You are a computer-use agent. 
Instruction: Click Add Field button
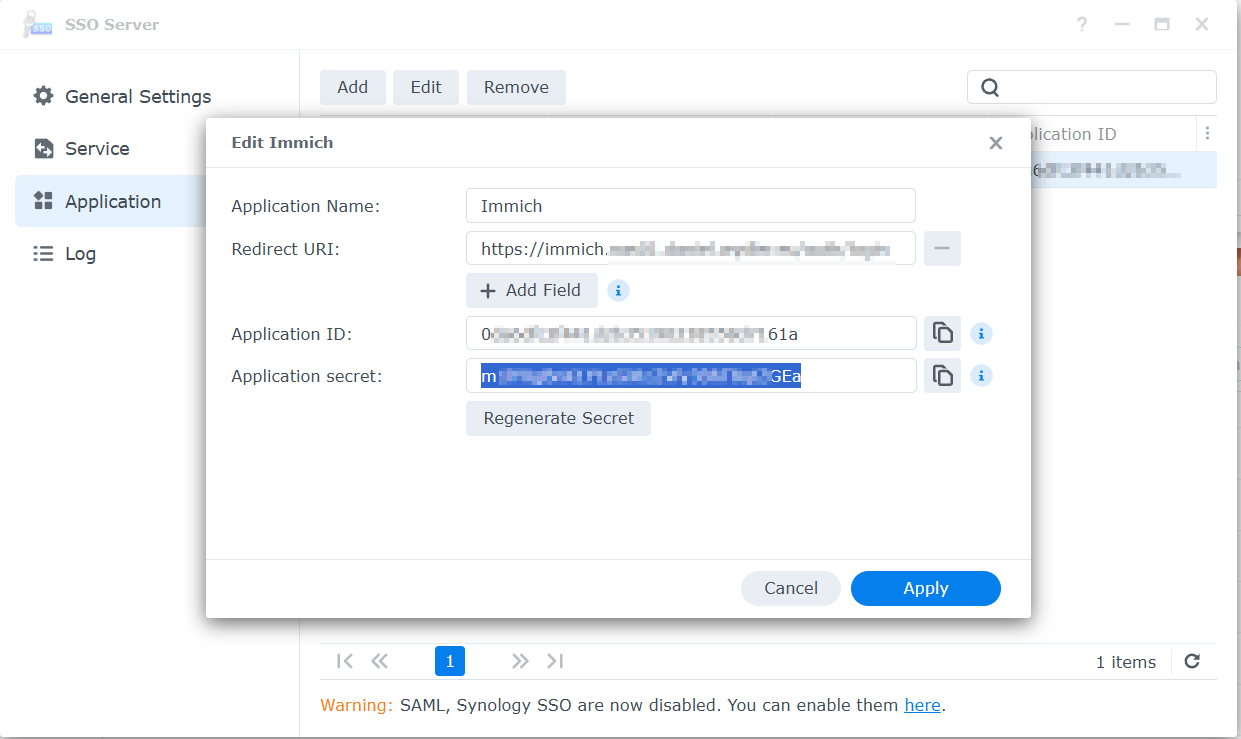[x=531, y=290]
